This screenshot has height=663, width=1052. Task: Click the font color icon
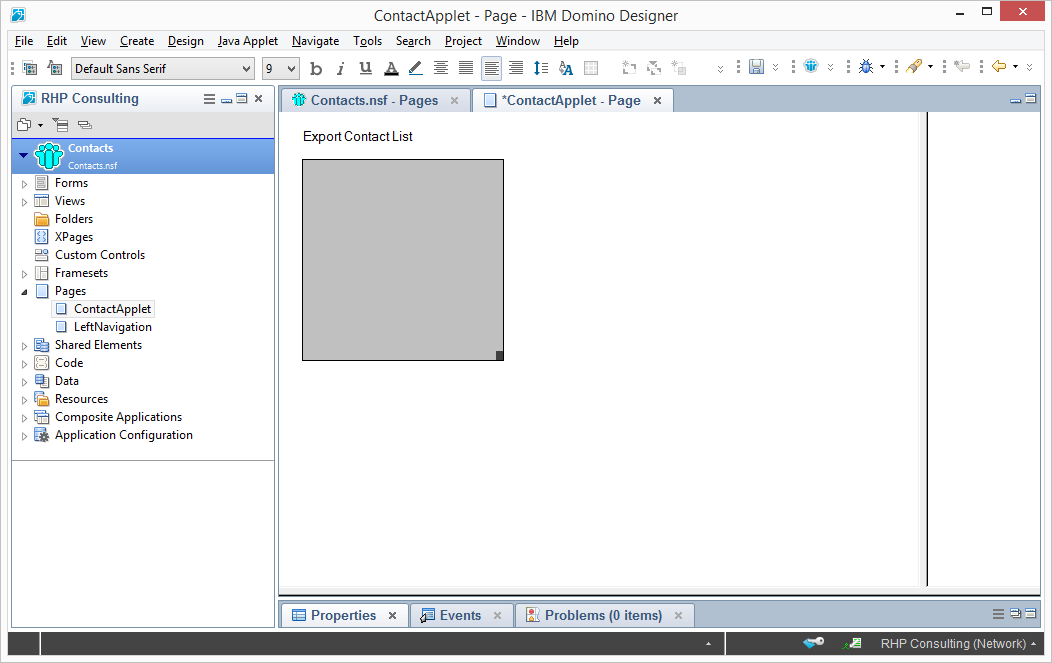(391, 68)
